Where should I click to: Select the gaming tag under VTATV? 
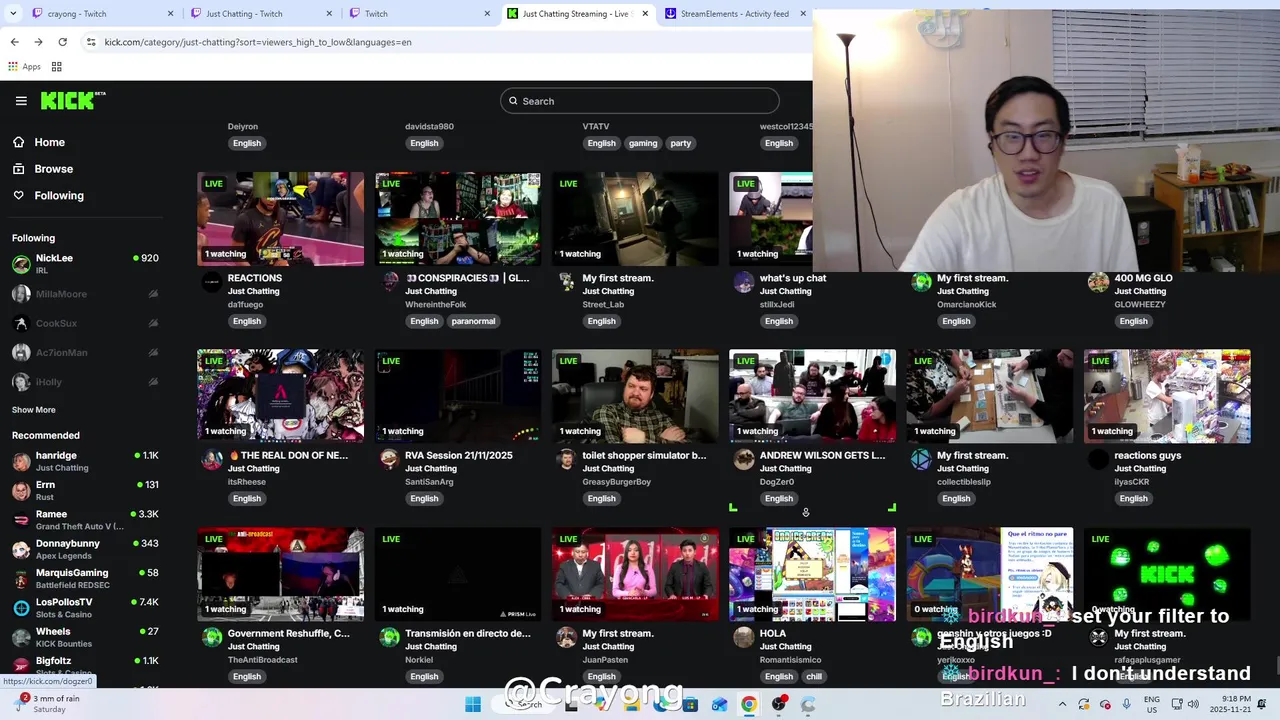643,143
